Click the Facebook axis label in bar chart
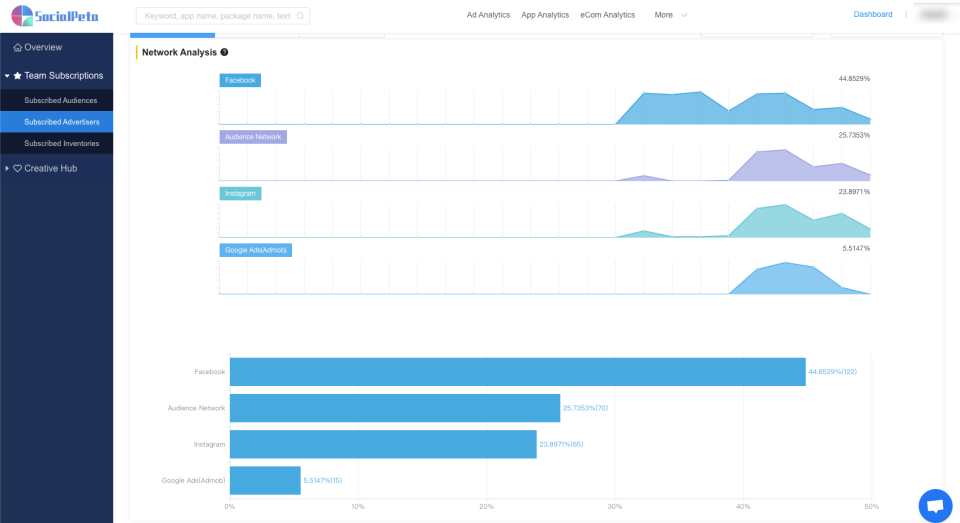Screen dimensions: 960x523 [x=209, y=372]
